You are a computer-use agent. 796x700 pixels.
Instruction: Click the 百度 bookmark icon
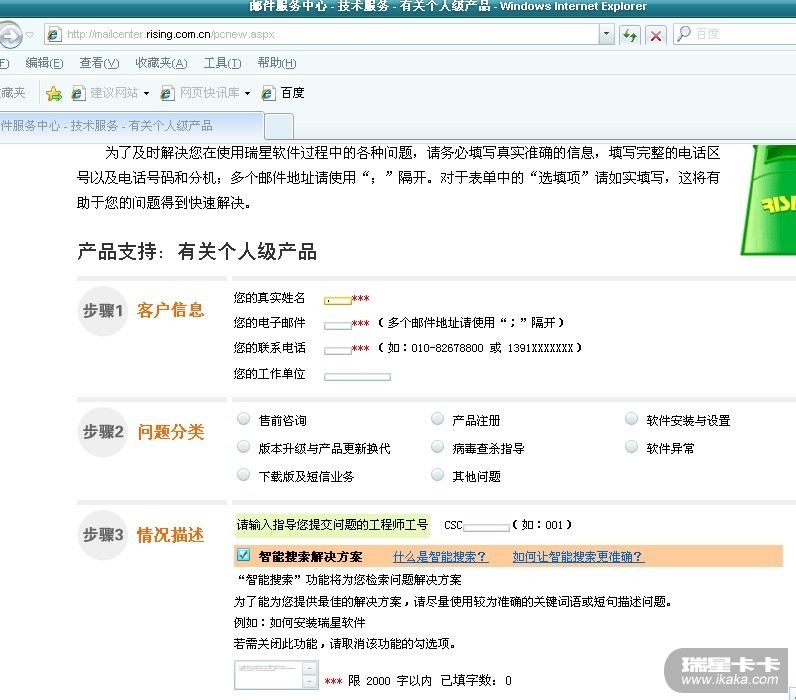click(x=268, y=93)
